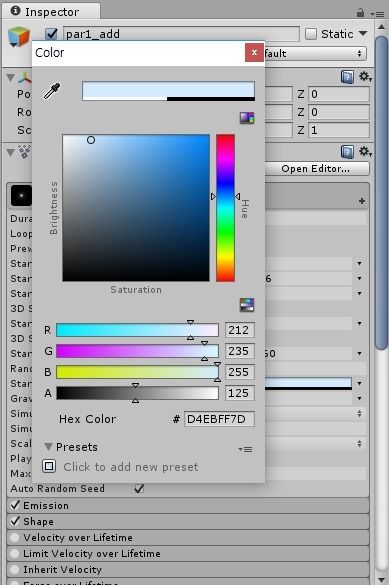The width and height of the screenshot is (389, 585).
Task: Click the par1_add name field
Action: (181, 34)
